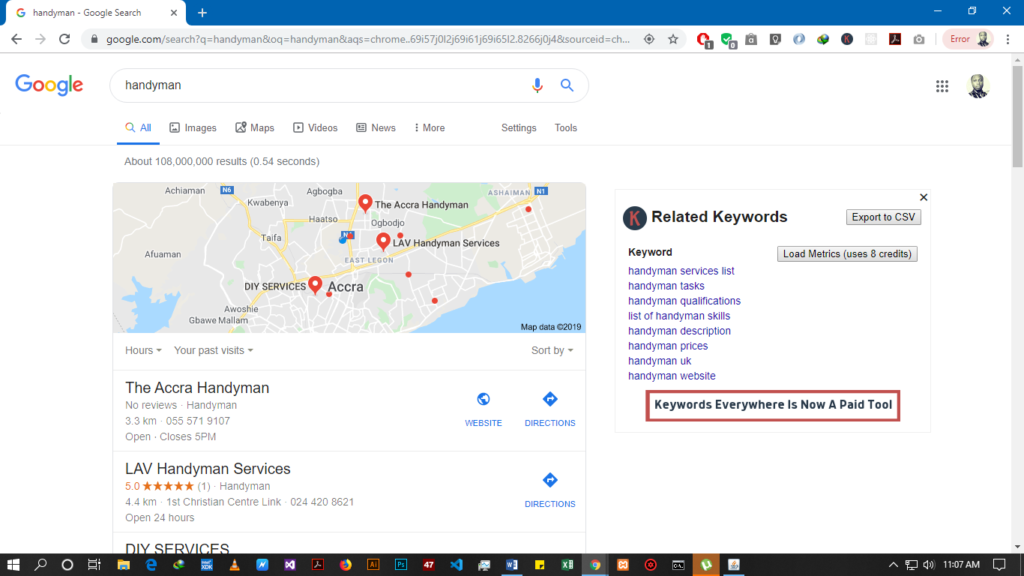Switch to the Images tab
Screen dimensions: 1024x576
click(193, 128)
